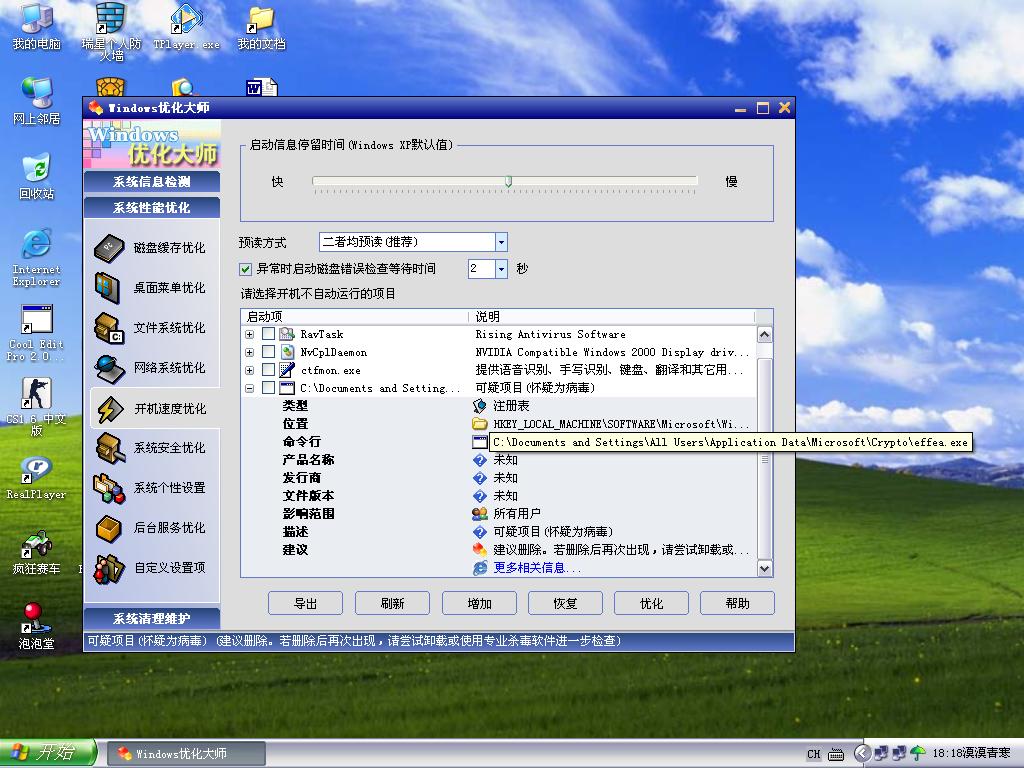
Task: Click the users icon beside 所有用户
Action: (480, 514)
